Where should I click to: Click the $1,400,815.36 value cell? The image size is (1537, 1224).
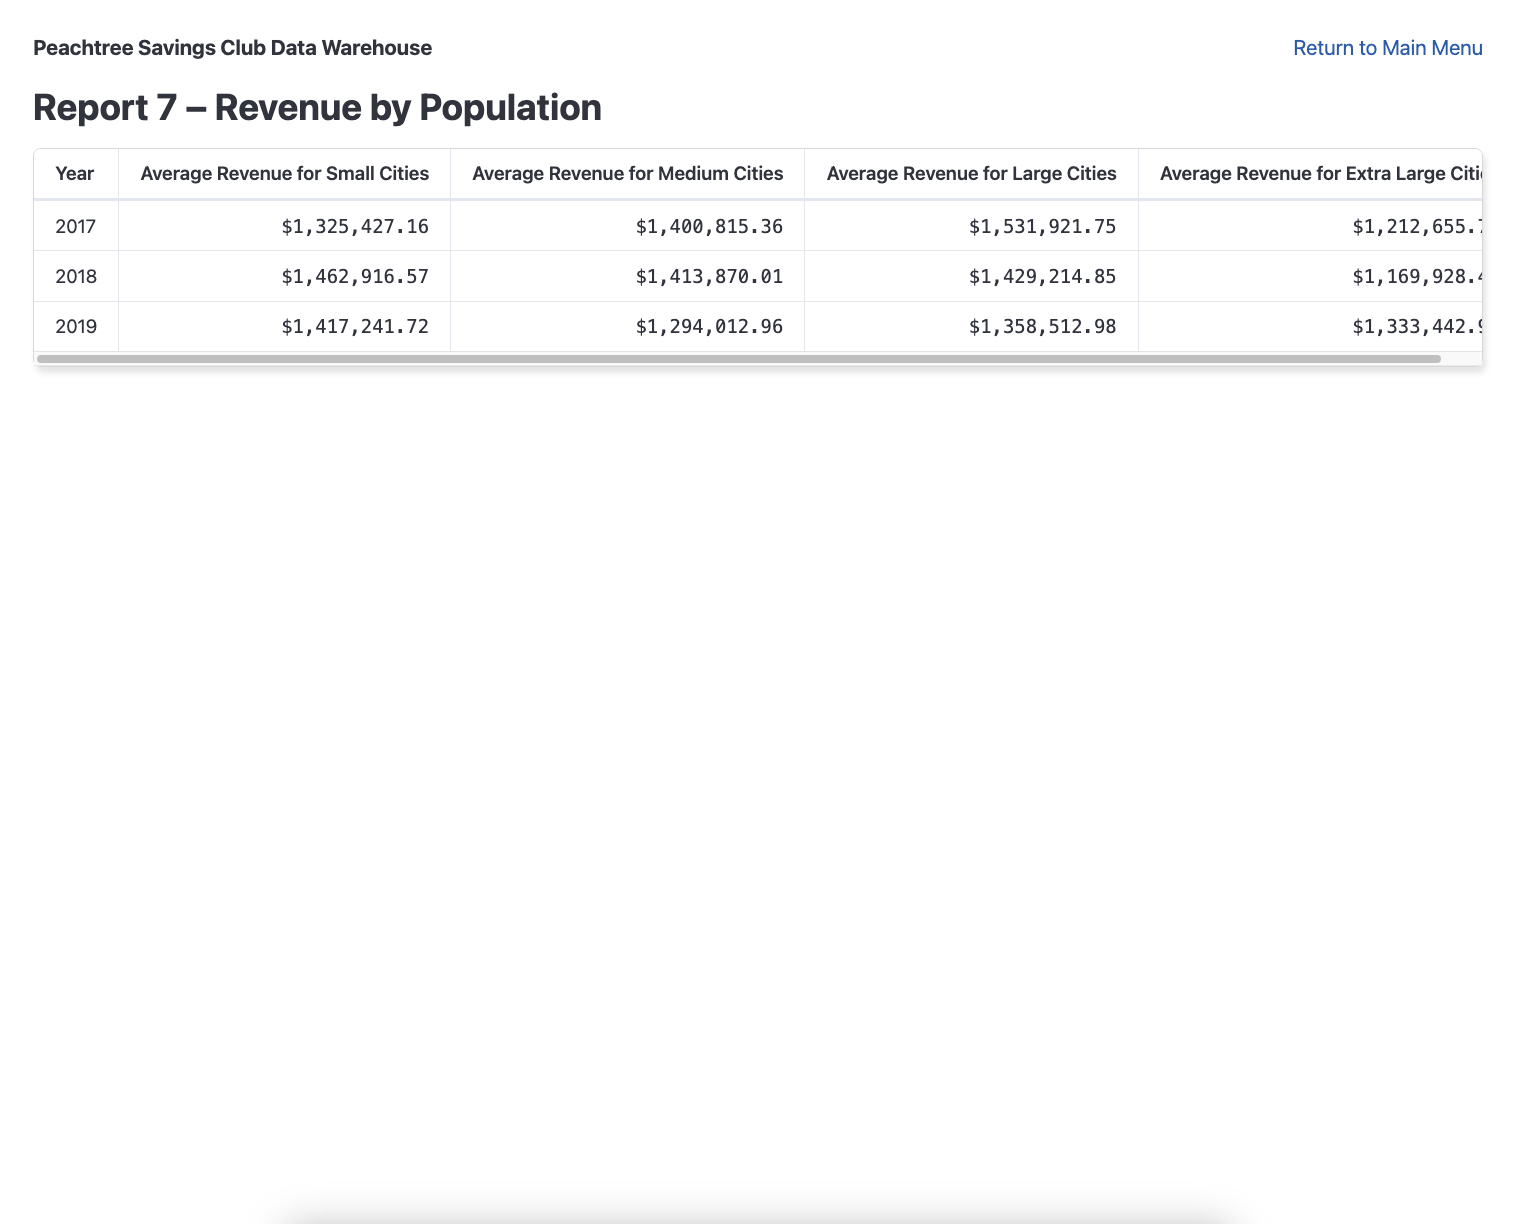(709, 226)
